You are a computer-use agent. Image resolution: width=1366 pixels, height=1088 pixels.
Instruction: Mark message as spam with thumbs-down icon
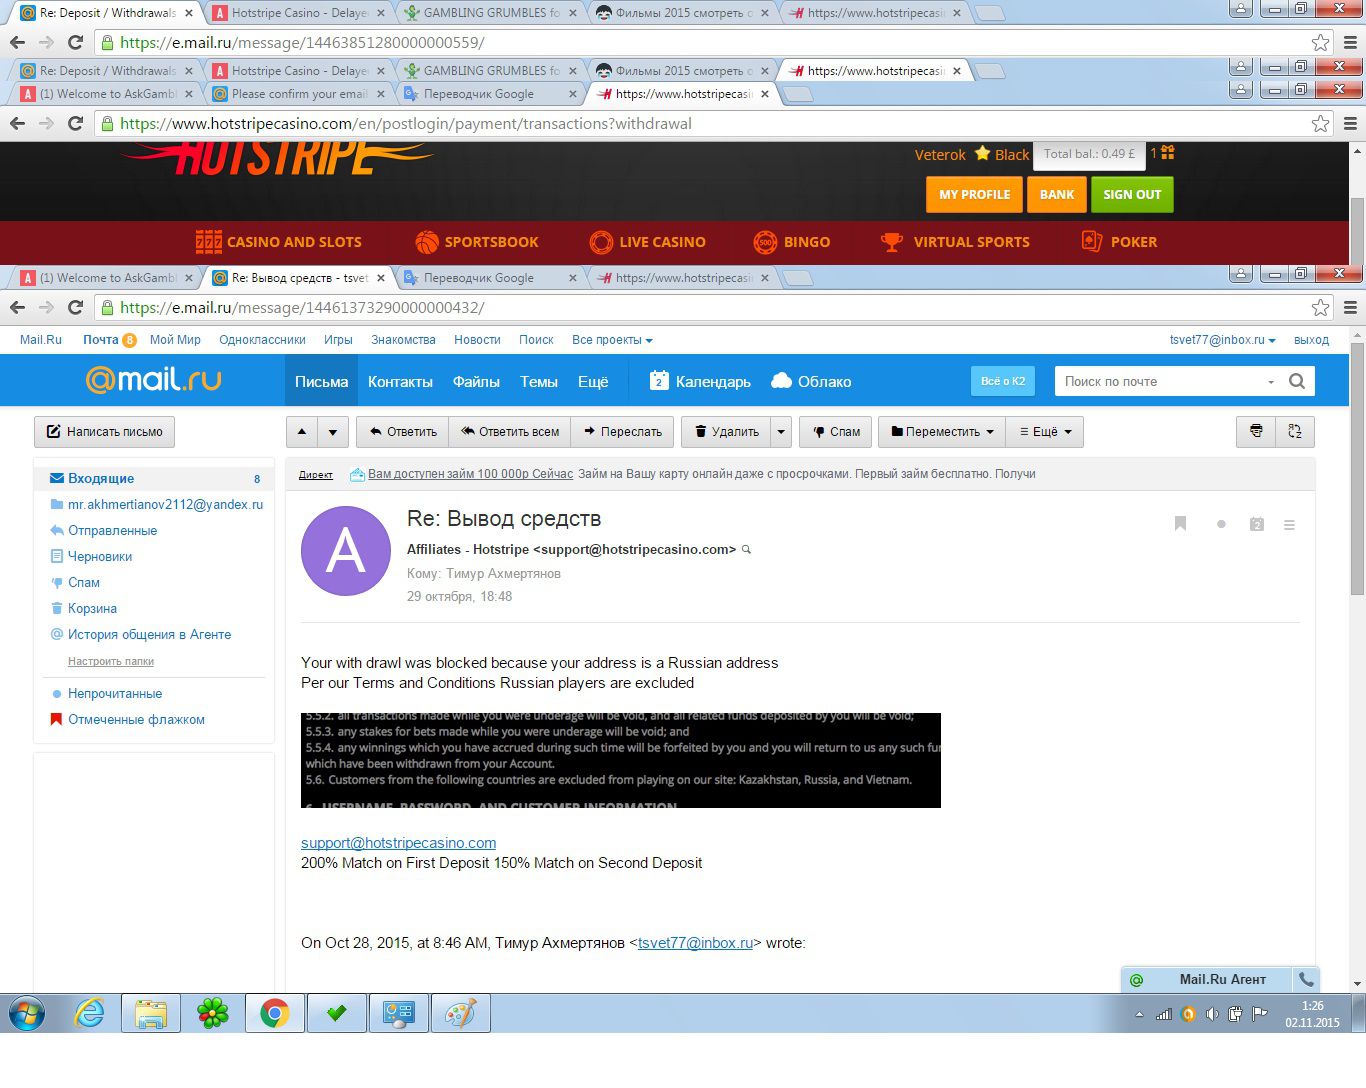coord(818,432)
